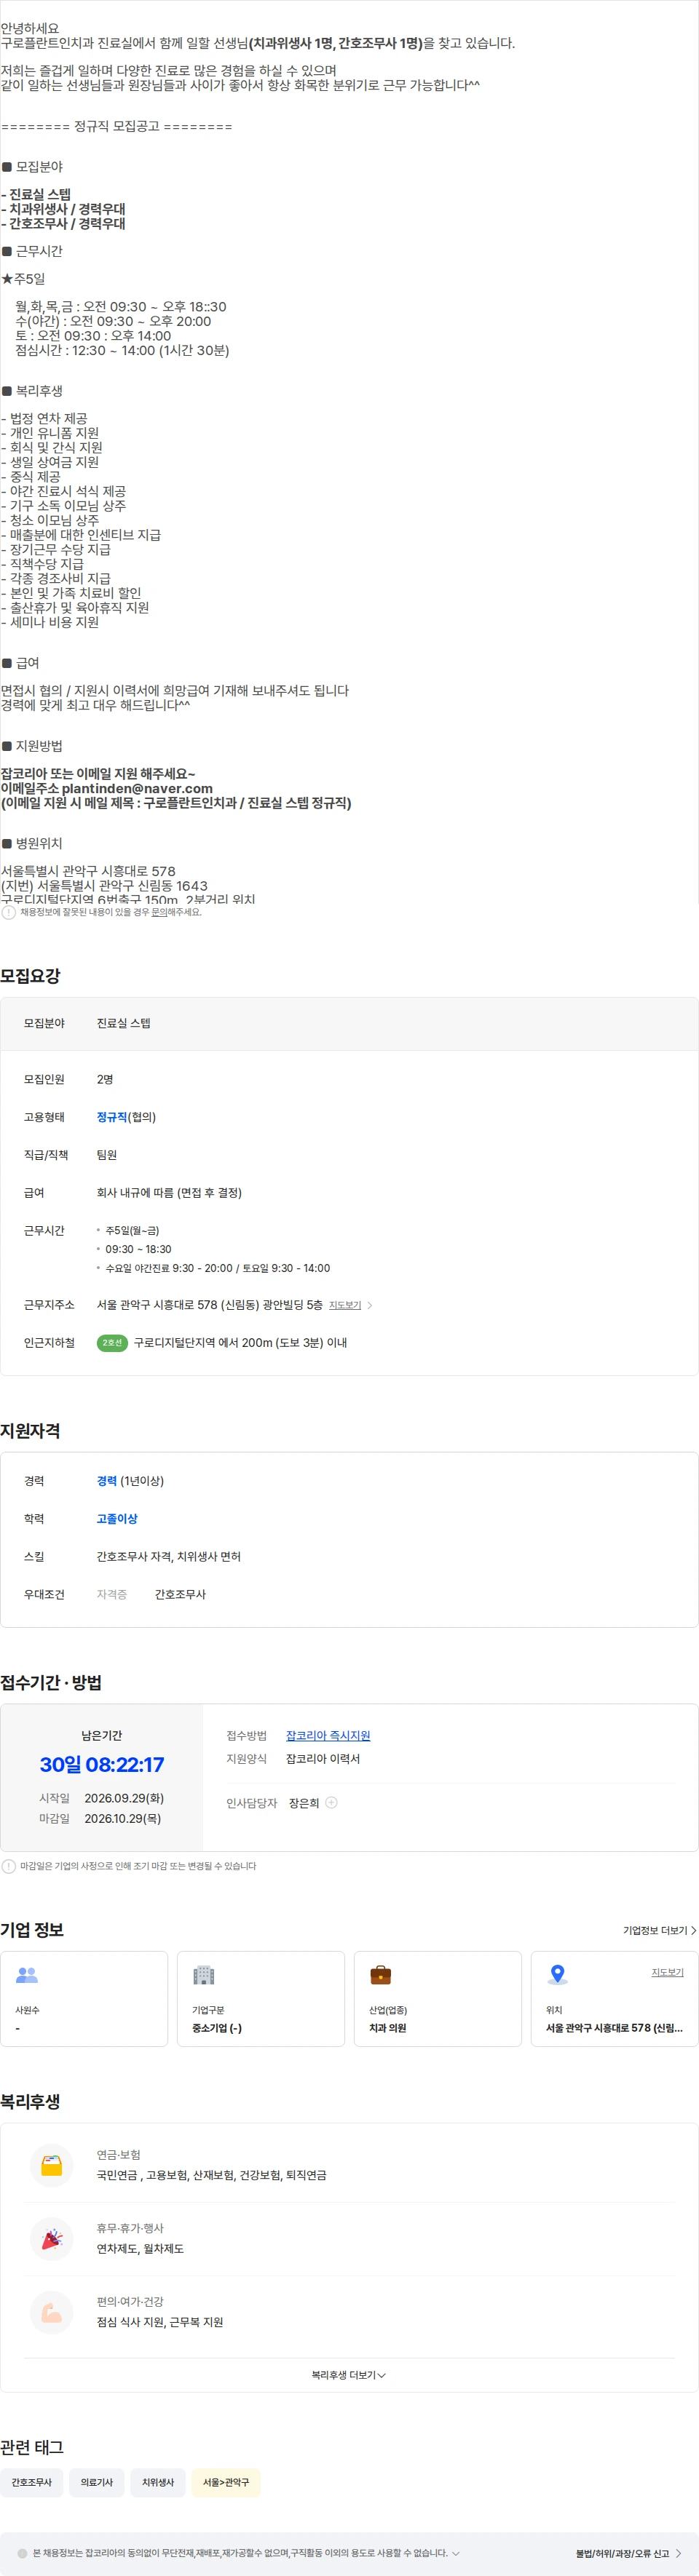Image resolution: width=699 pixels, height=2576 pixels.
Task: Click the 정규직 employment type link
Action: [x=112, y=1117]
